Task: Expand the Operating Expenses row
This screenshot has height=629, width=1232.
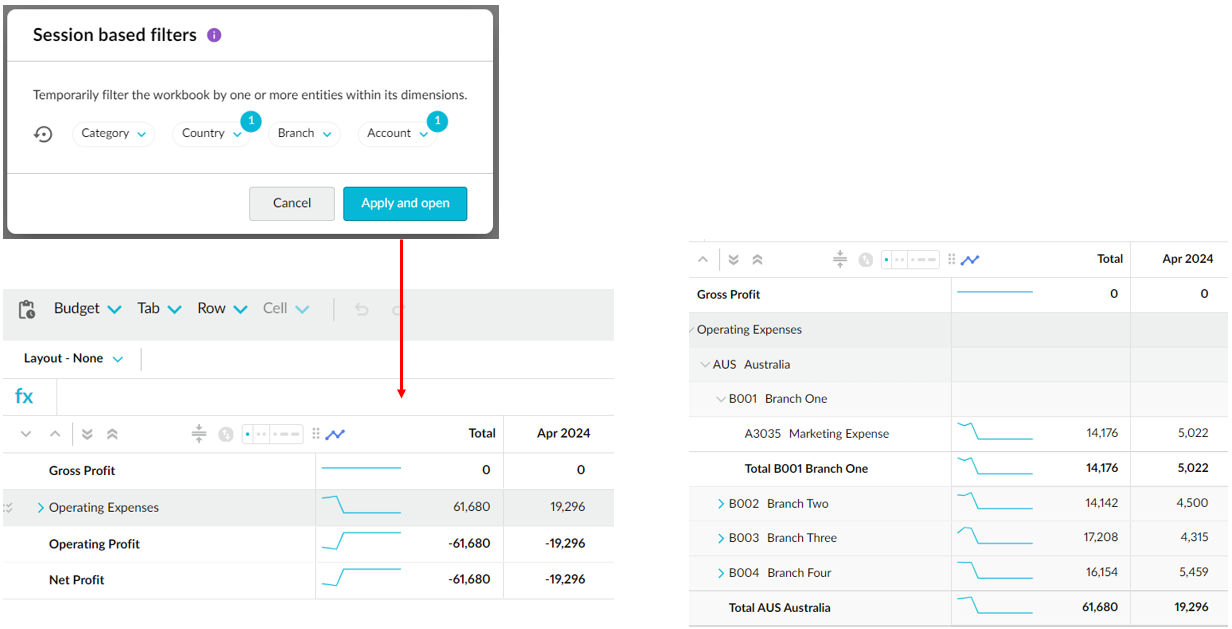Action: [x=41, y=508]
